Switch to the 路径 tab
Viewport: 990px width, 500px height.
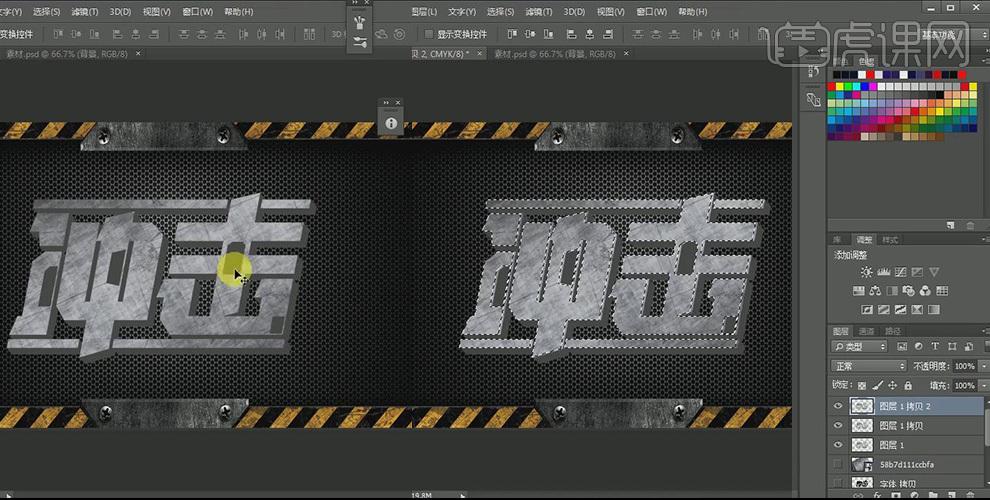[x=893, y=331]
